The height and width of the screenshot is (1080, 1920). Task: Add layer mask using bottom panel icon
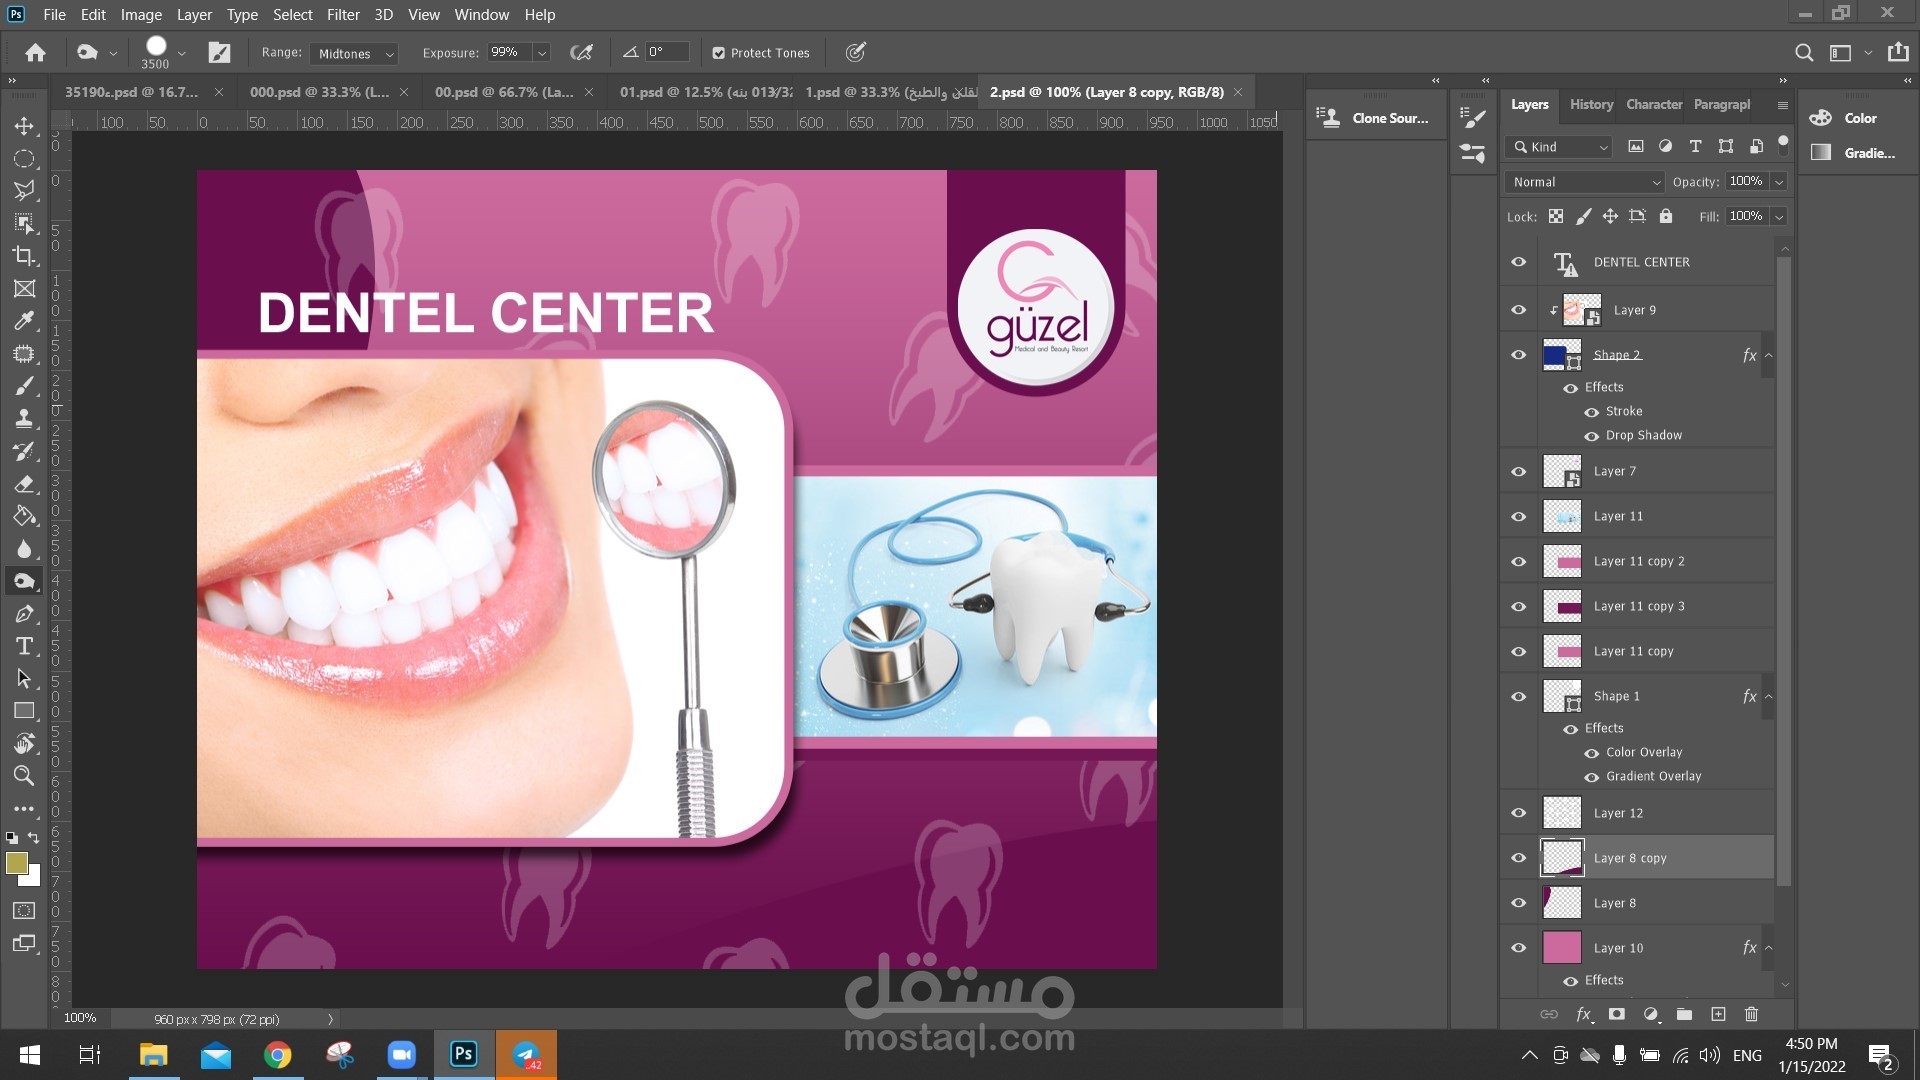point(1616,1014)
